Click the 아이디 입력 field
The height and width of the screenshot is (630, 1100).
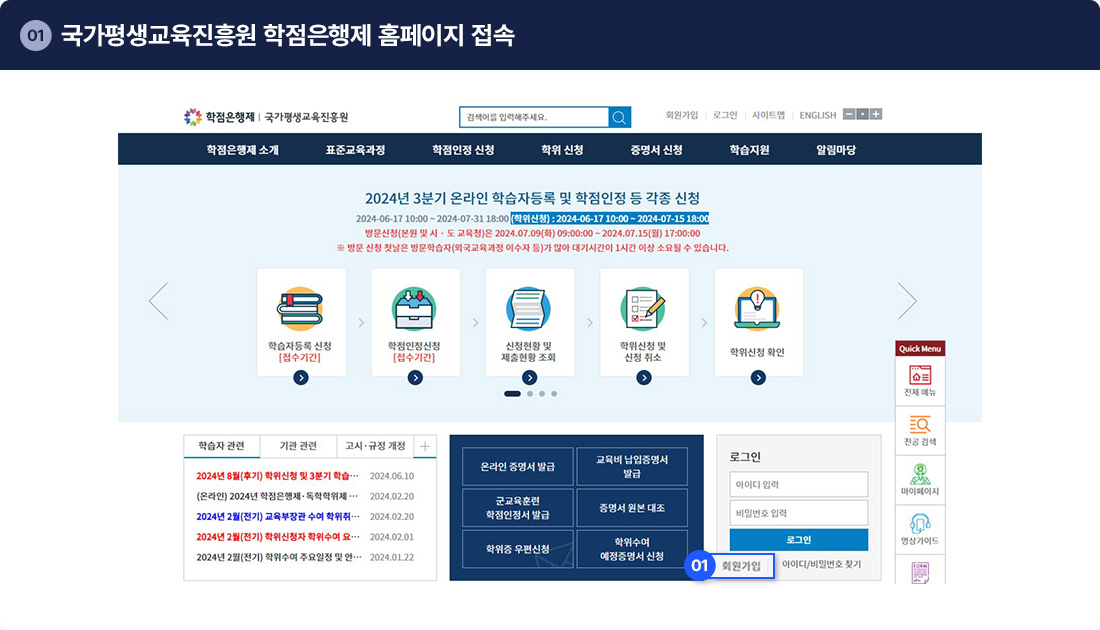click(798, 485)
